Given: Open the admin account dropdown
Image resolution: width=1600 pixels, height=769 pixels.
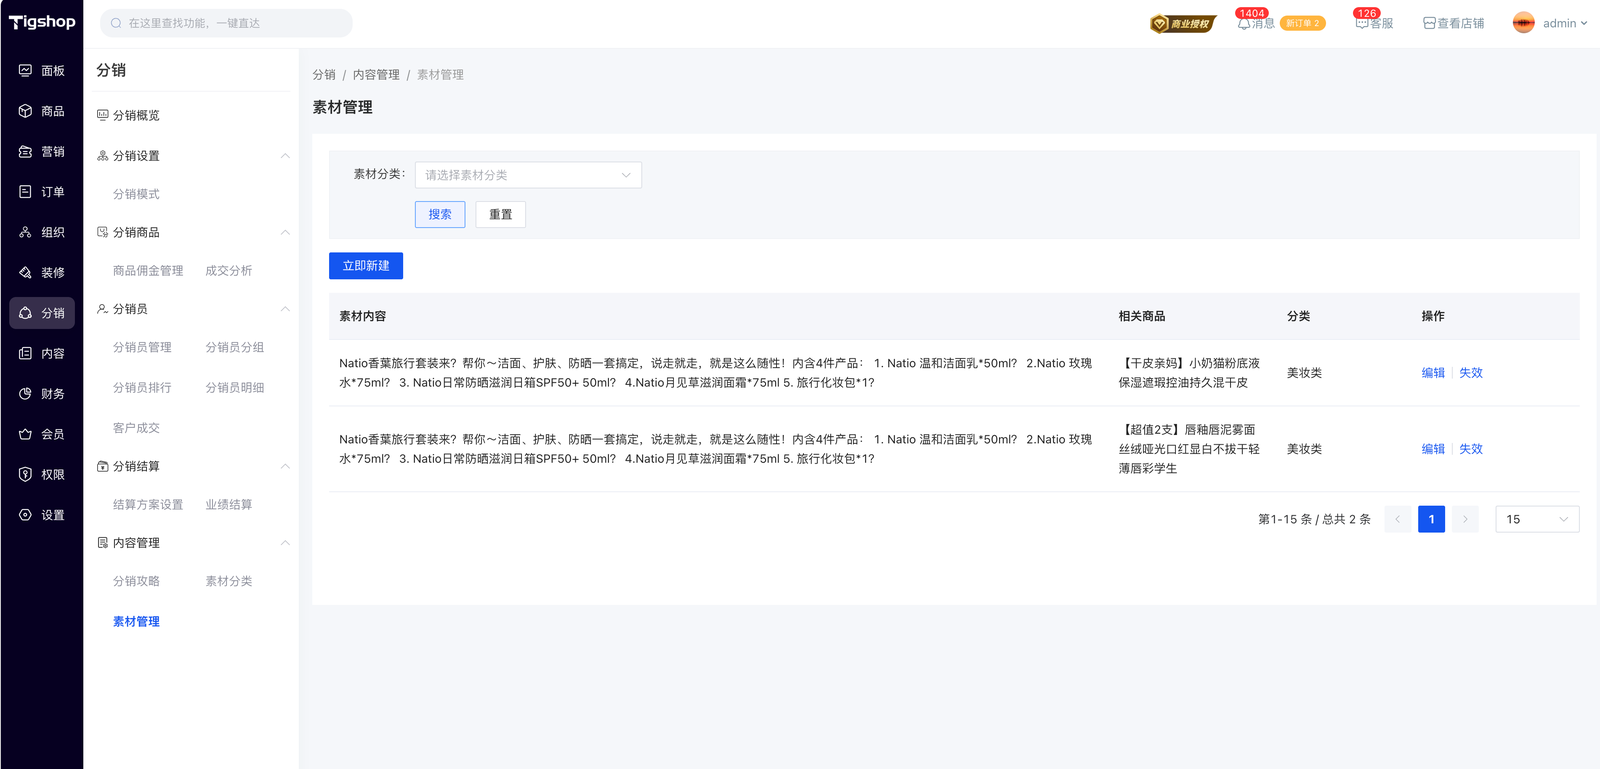Looking at the screenshot, I should click(1550, 23).
